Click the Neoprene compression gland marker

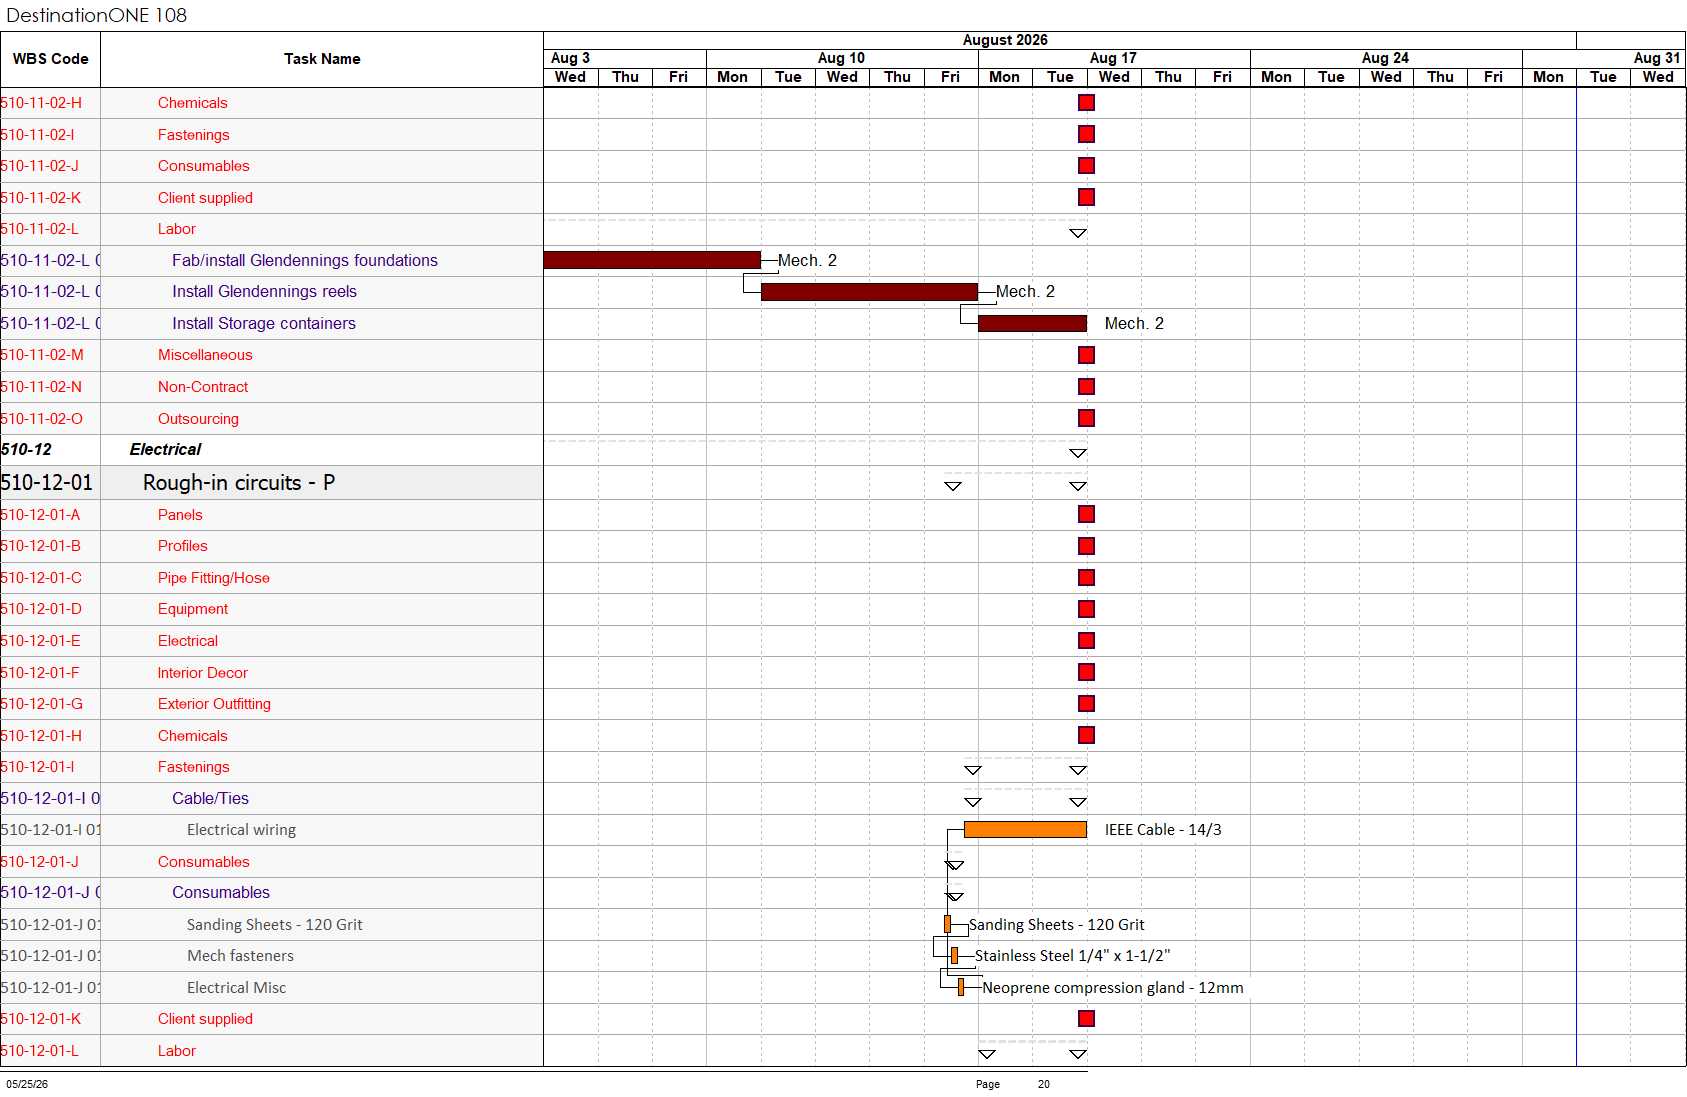[961, 987]
